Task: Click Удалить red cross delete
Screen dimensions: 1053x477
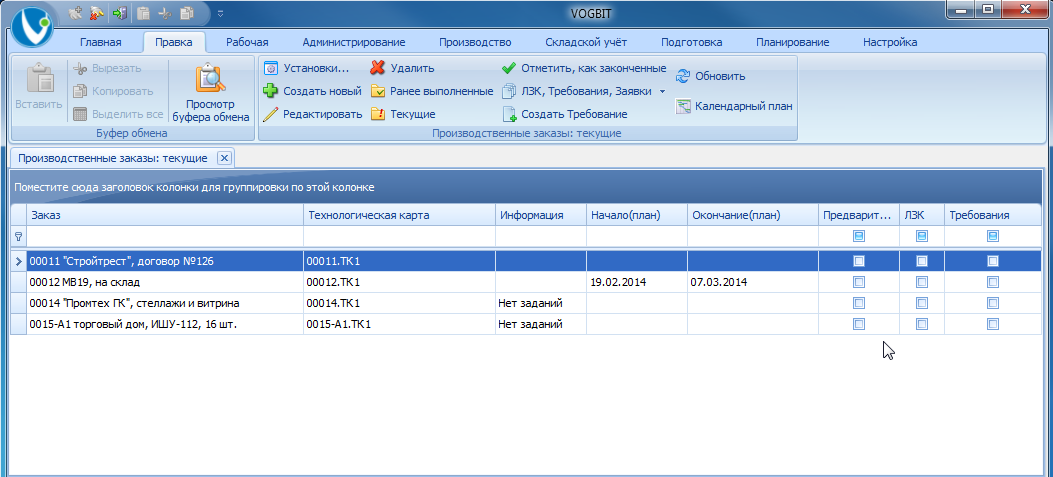Action: 403,68
